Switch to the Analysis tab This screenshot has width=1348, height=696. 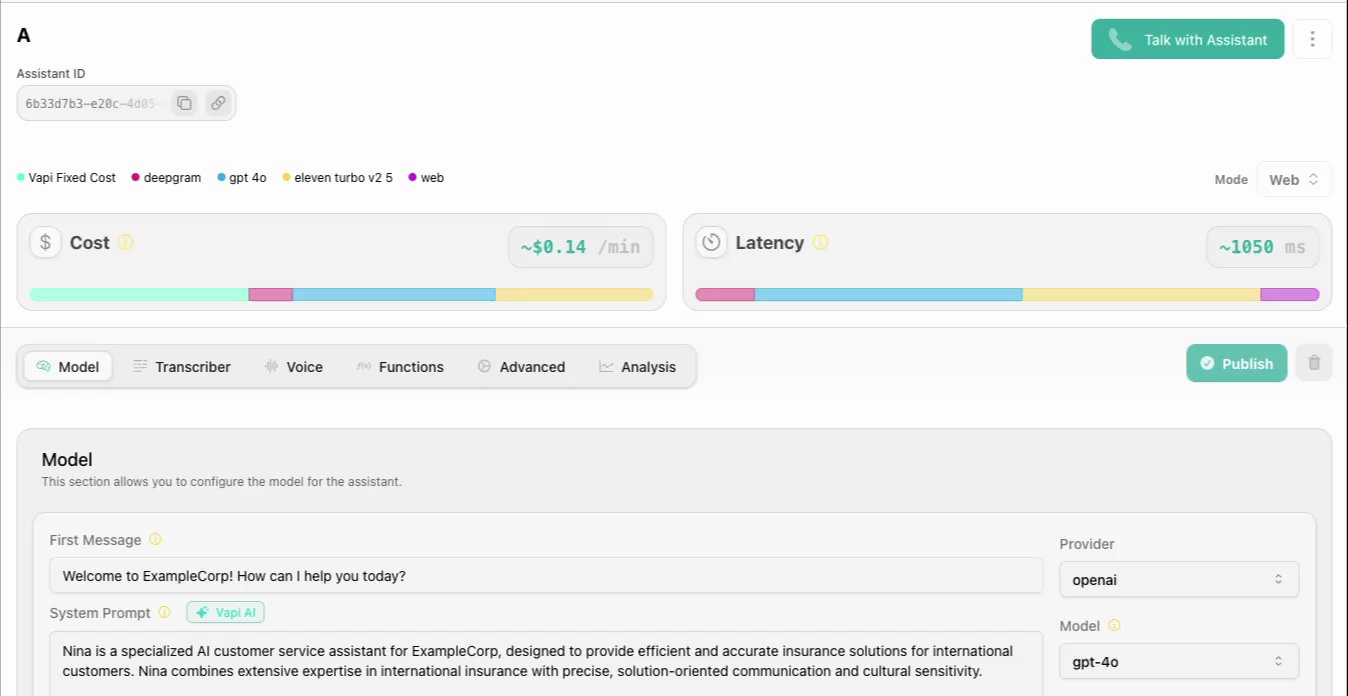(638, 367)
